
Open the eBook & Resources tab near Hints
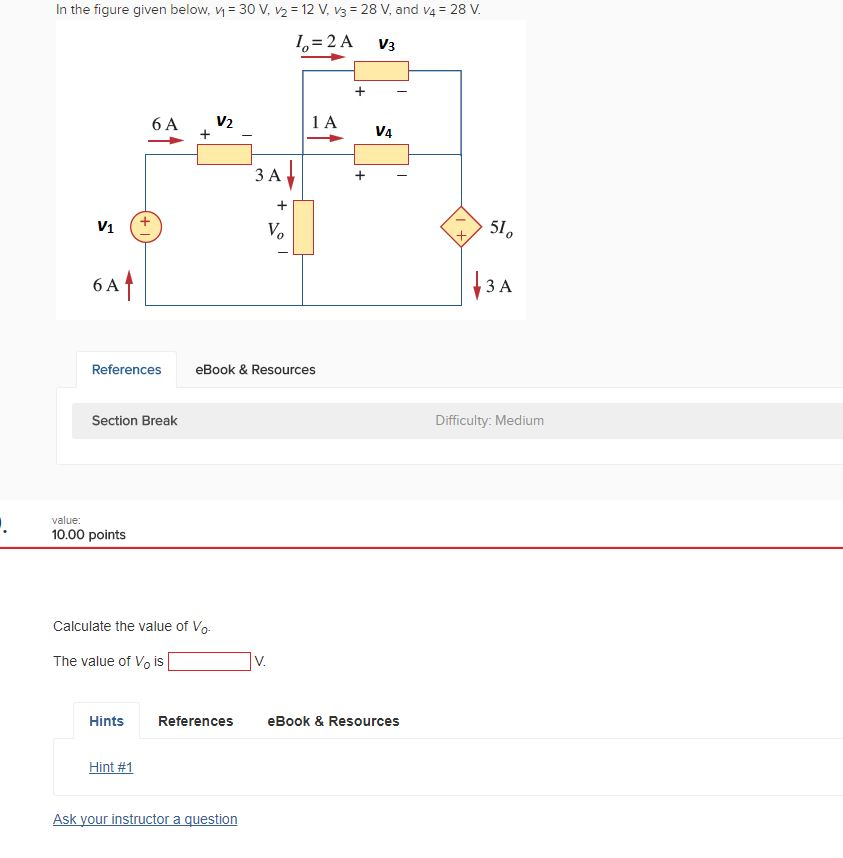pyautogui.click(x=333, y=720)
